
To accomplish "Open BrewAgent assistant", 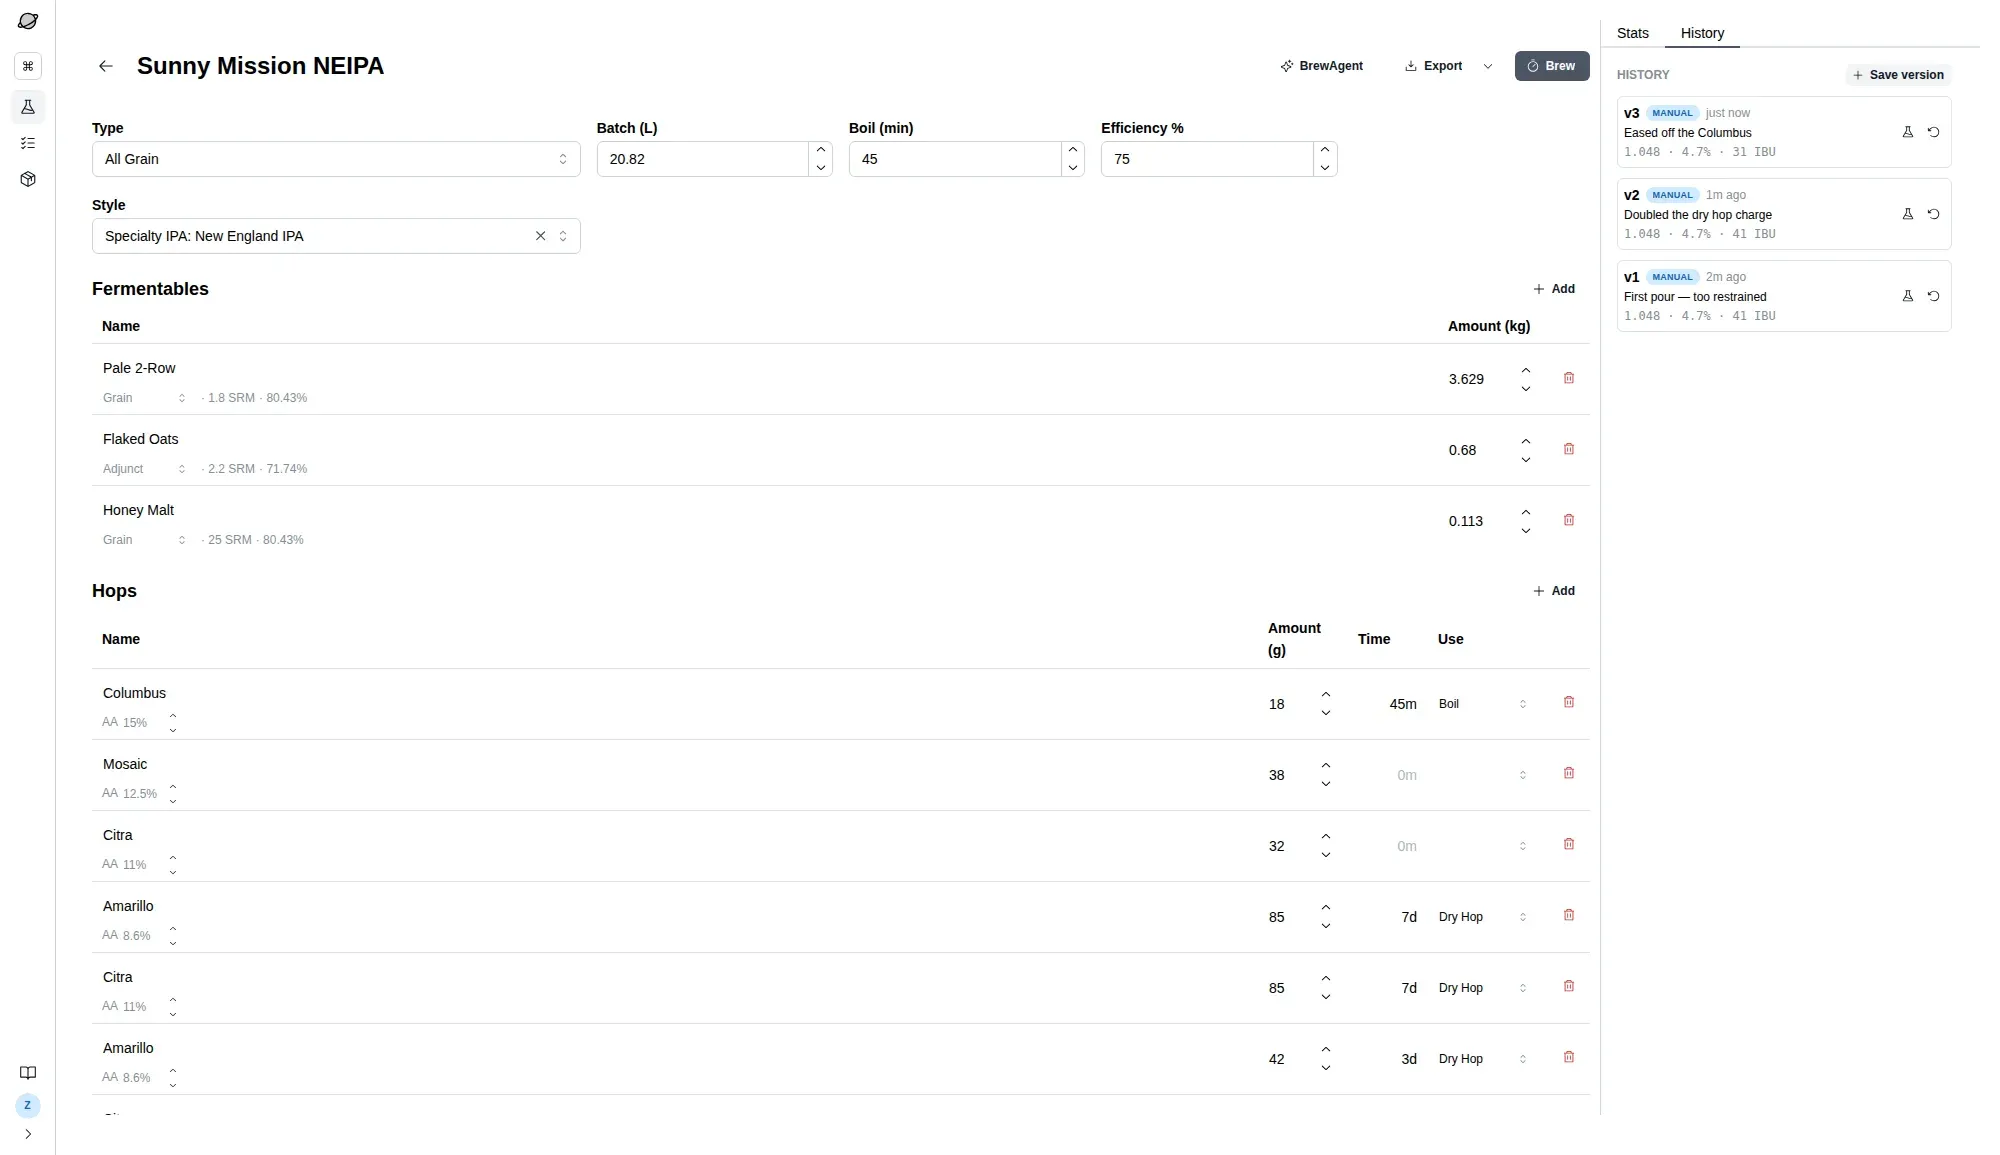I will 1322,66.
